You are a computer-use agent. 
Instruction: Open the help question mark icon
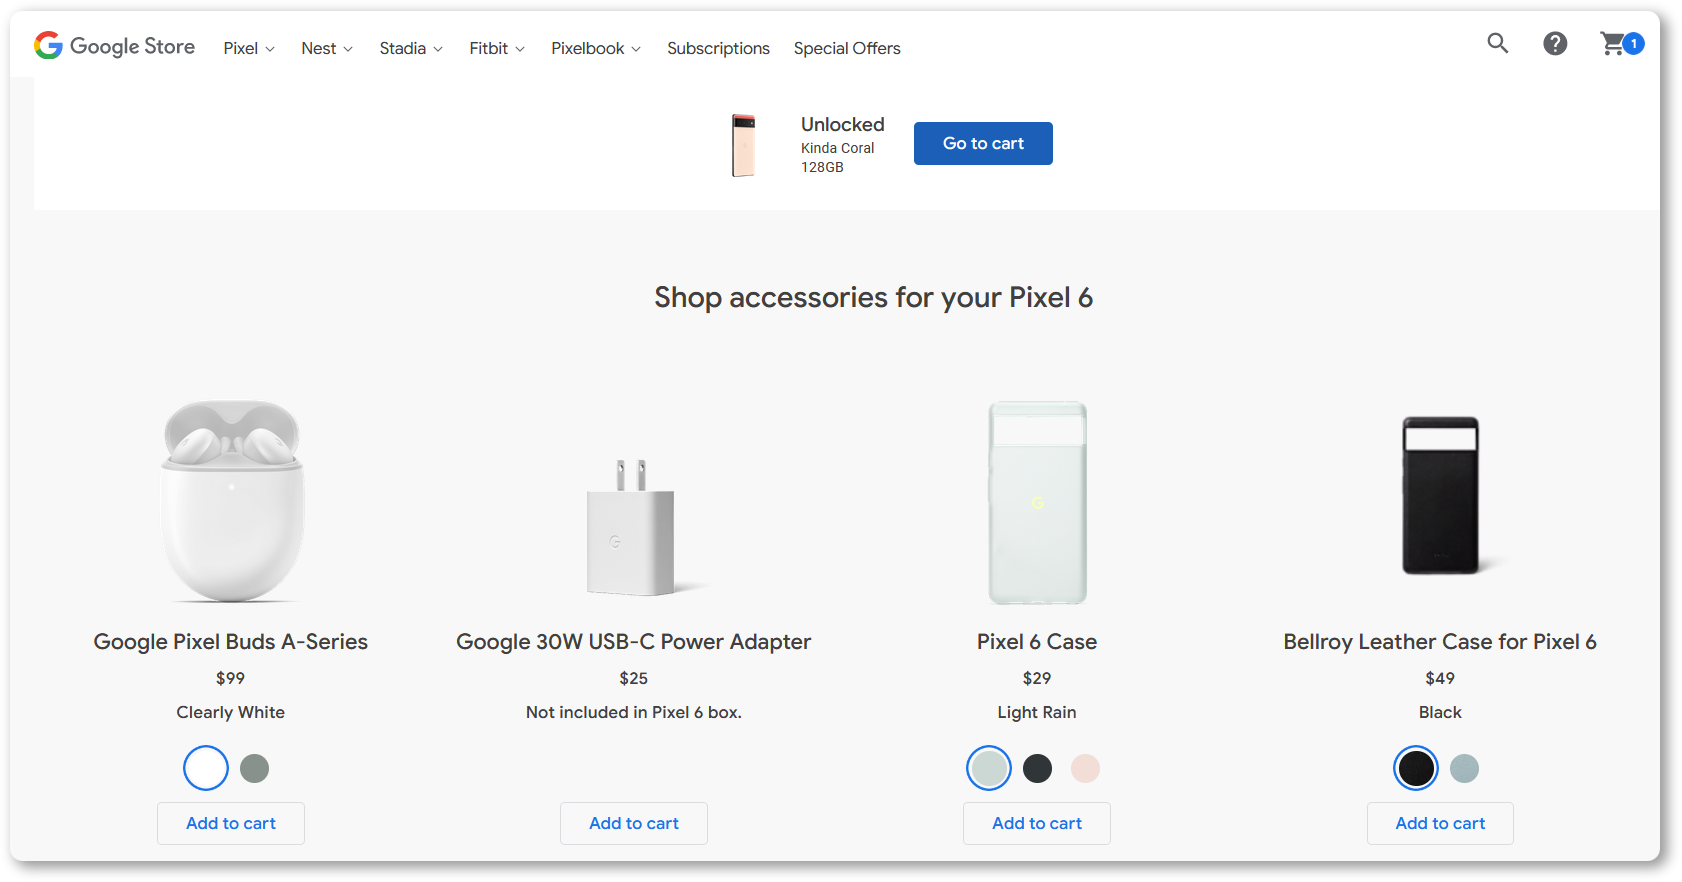(1555, 43)
